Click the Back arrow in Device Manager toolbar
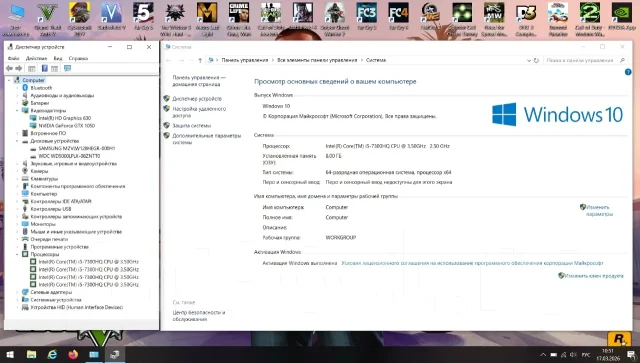 (9, 69)
